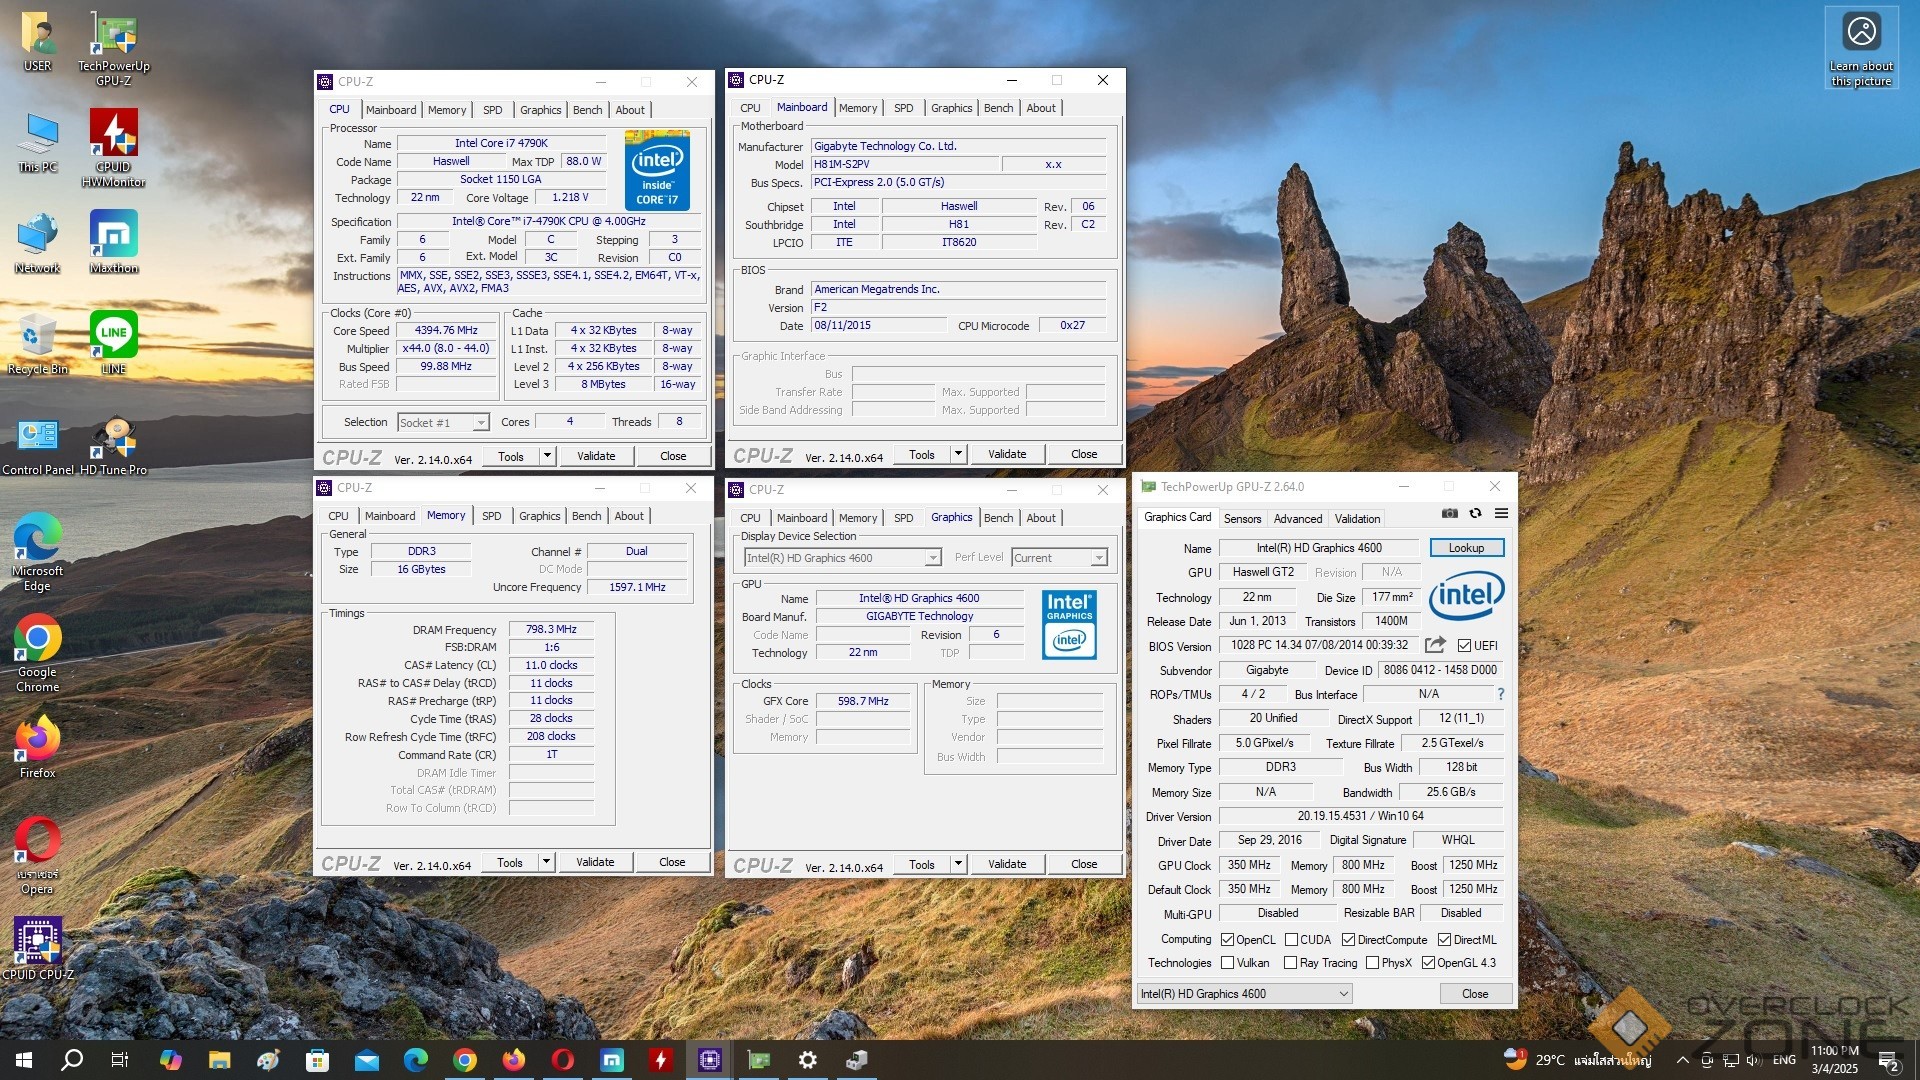Open CPUID HWMonitor desktop icon

[114, 148]
